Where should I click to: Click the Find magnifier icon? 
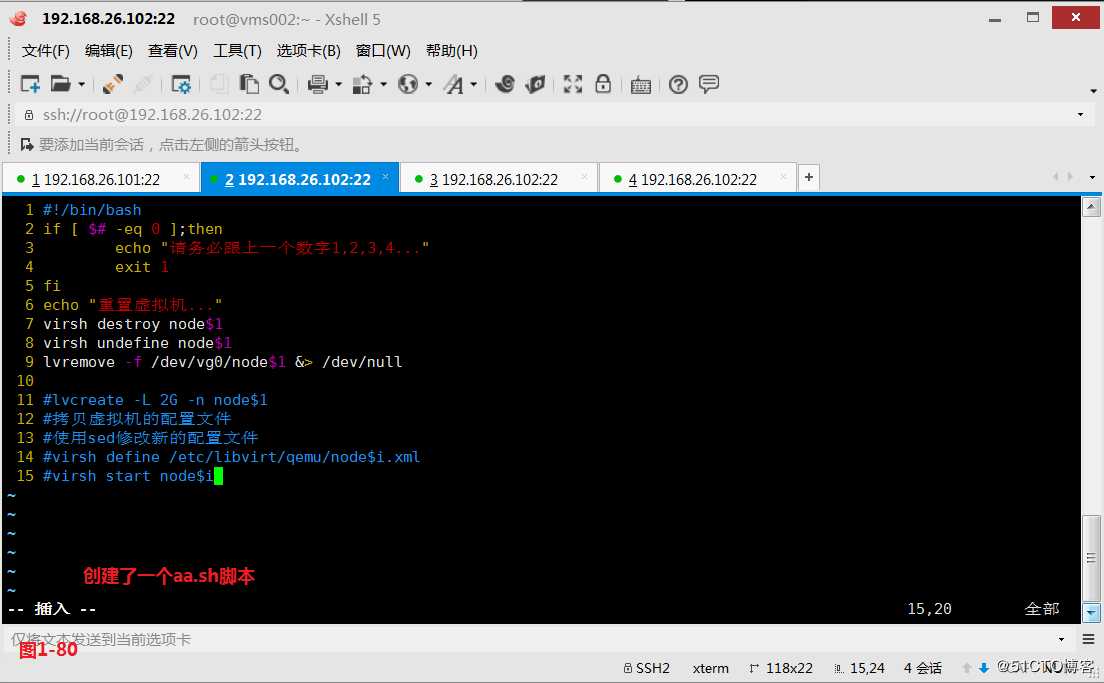click(279, 84)
